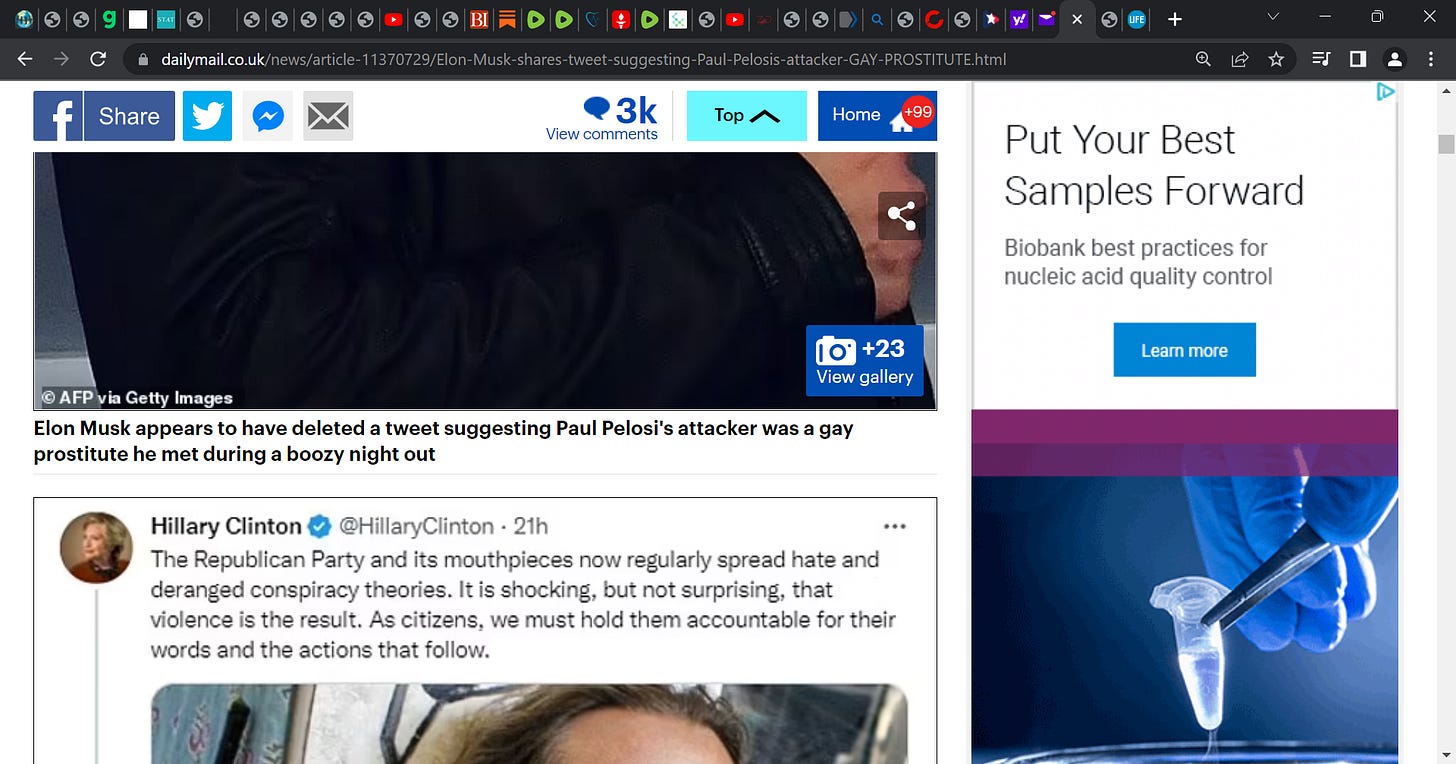1456x764 pixels.
Task: Open the three-dot menu on Hillary Clinton's tweet
Action: [x=894, y=527]
